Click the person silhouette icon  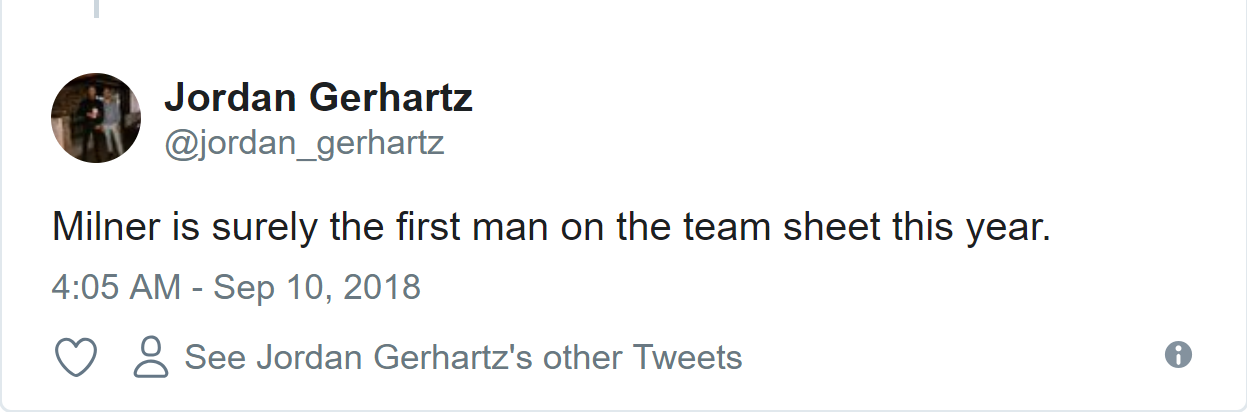[151, 357]
